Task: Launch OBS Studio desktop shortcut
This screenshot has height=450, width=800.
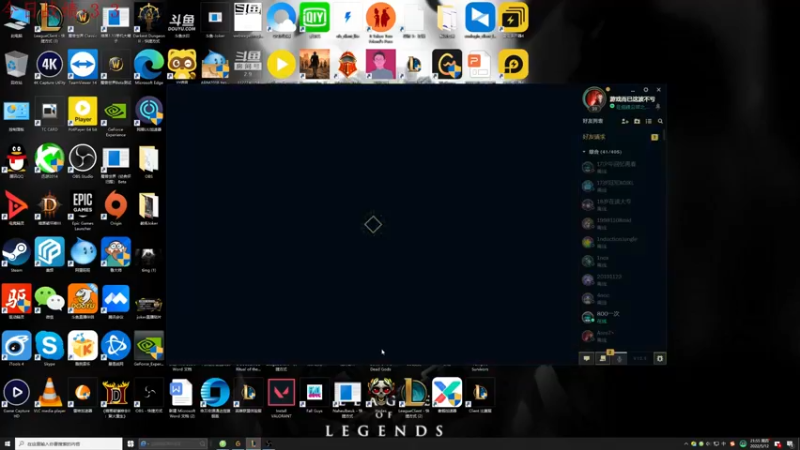Action: (83, 159)
